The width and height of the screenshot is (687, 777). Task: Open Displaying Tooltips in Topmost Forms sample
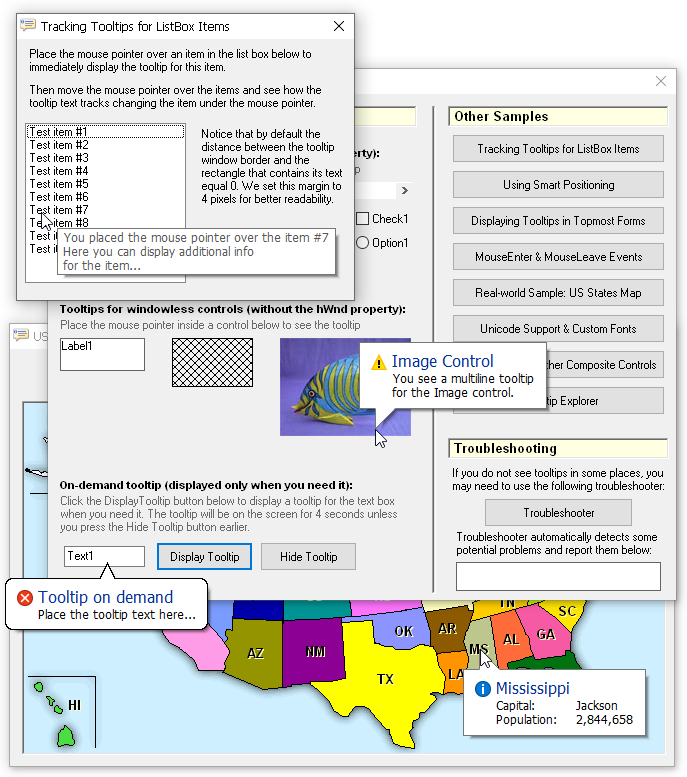coord(558,221)
